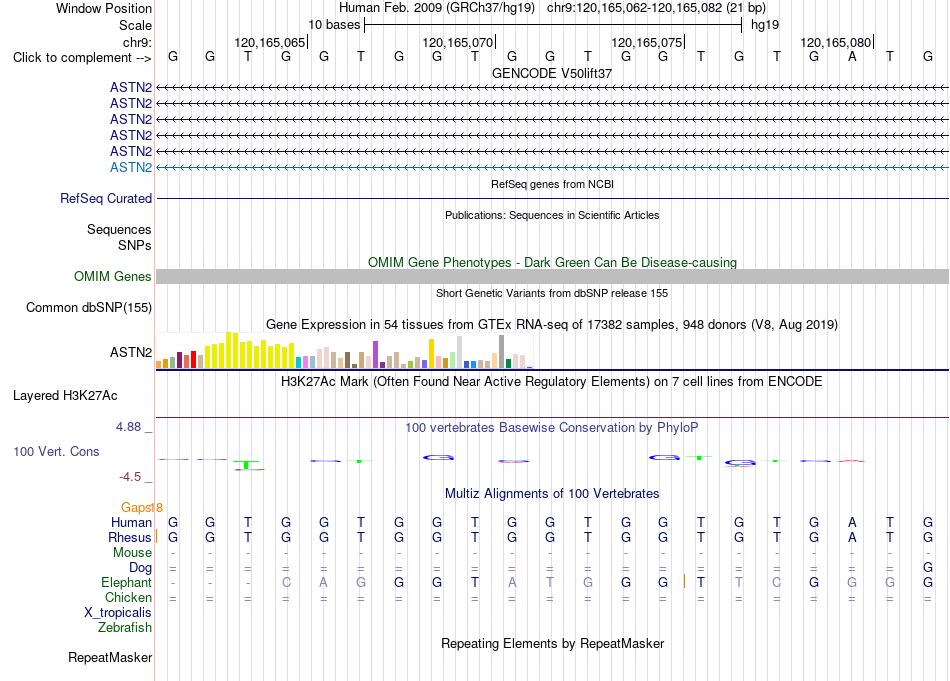Click the orange 'Gaps' label
950x681 pixels.
pyautogui.click(x=135, y=508)
